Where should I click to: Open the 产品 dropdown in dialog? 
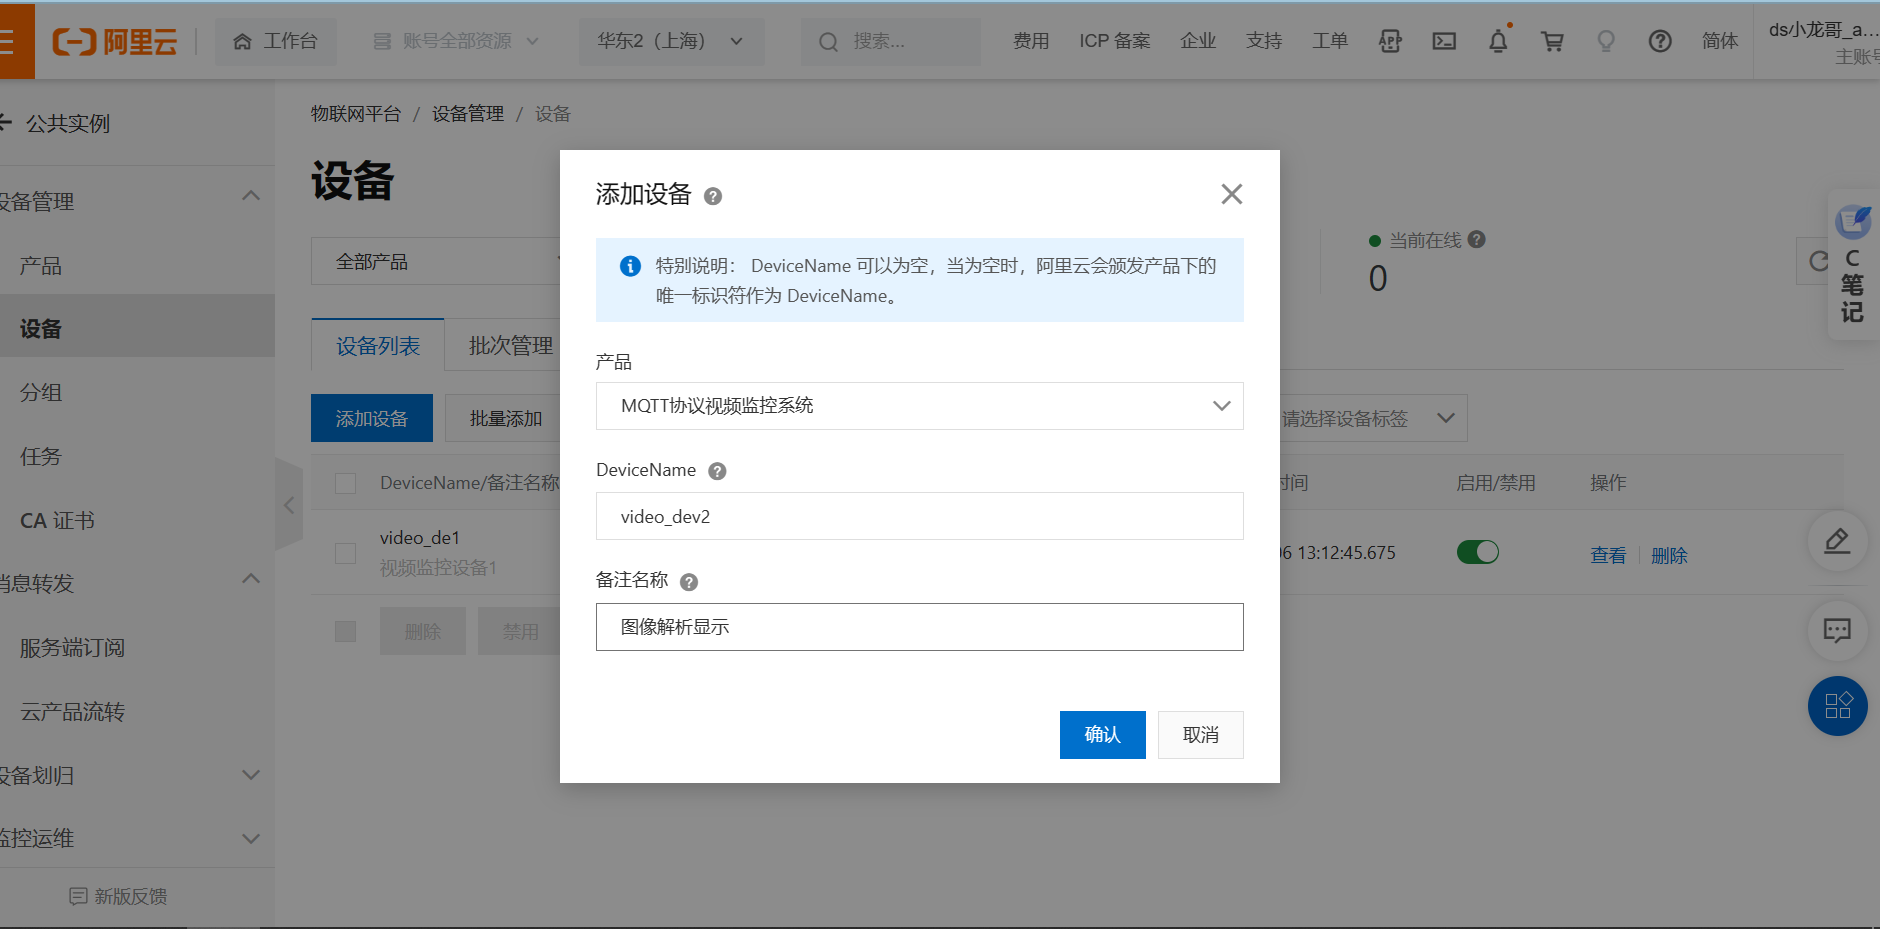(x=919, y=406)
